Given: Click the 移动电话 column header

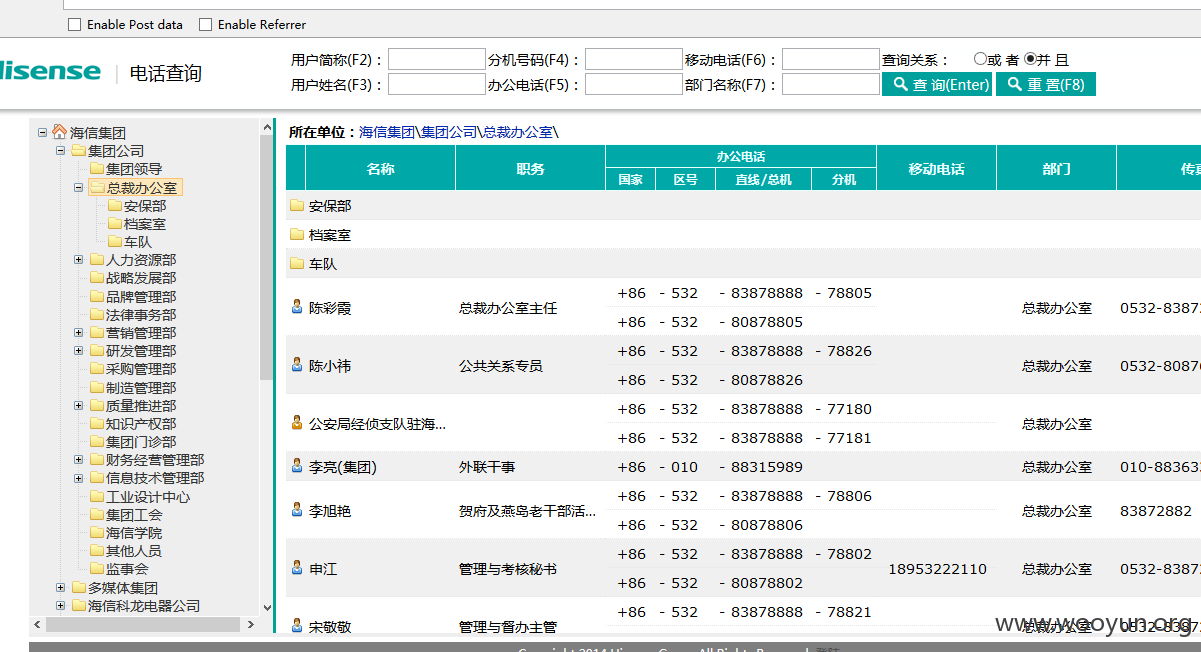Looking at the screenshot, I should click(x=936, y=168).
